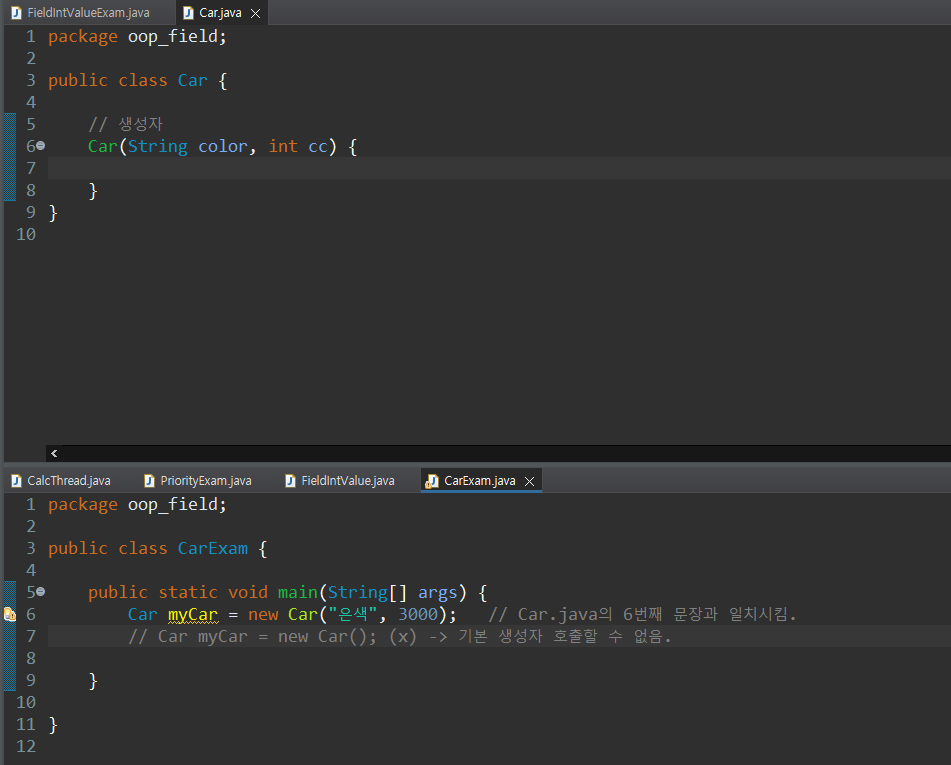Click Java file icon on Car.java tab

coord(189,13)
